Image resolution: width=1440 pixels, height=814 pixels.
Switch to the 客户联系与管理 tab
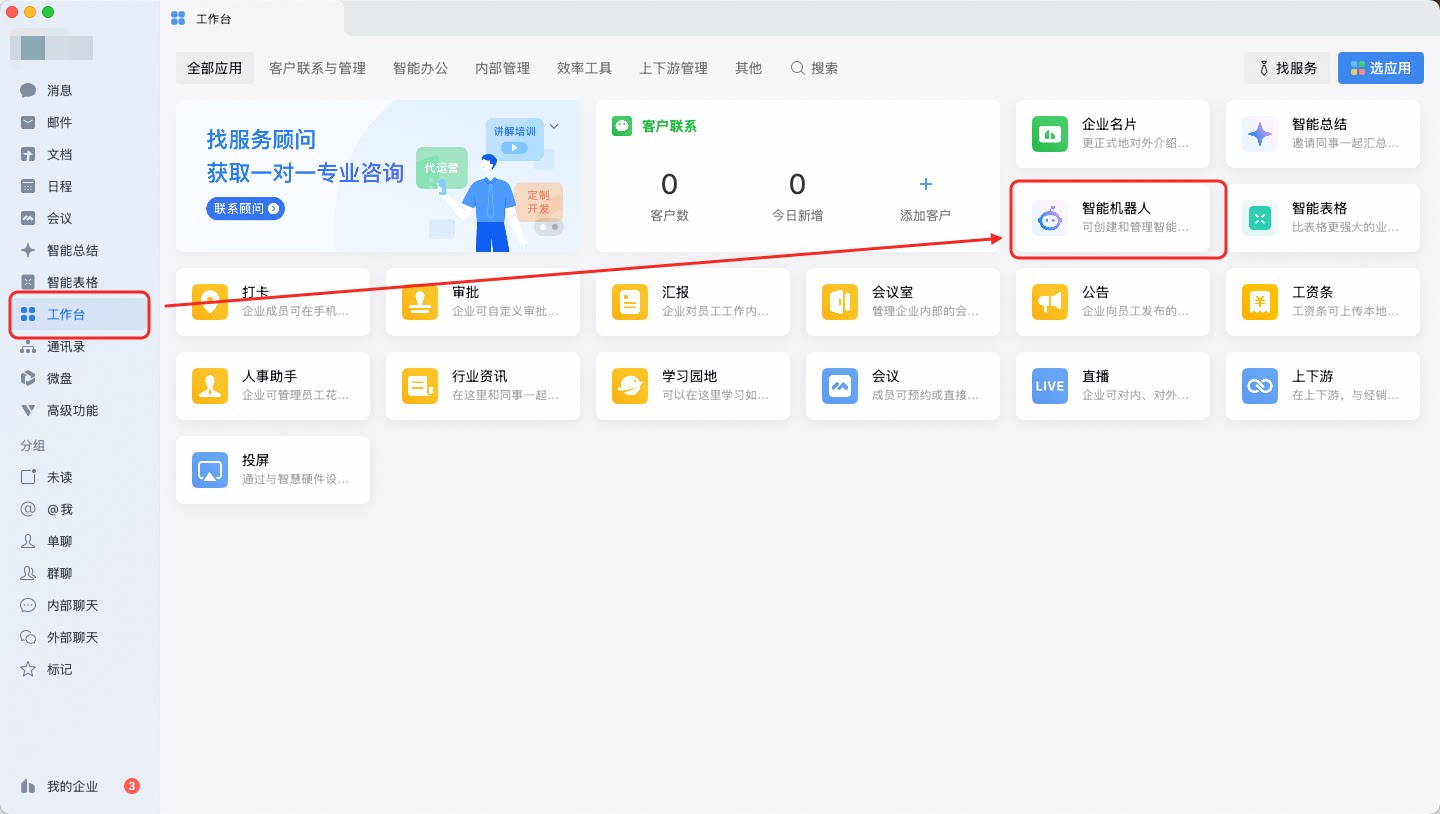click(x=317, y=68)
